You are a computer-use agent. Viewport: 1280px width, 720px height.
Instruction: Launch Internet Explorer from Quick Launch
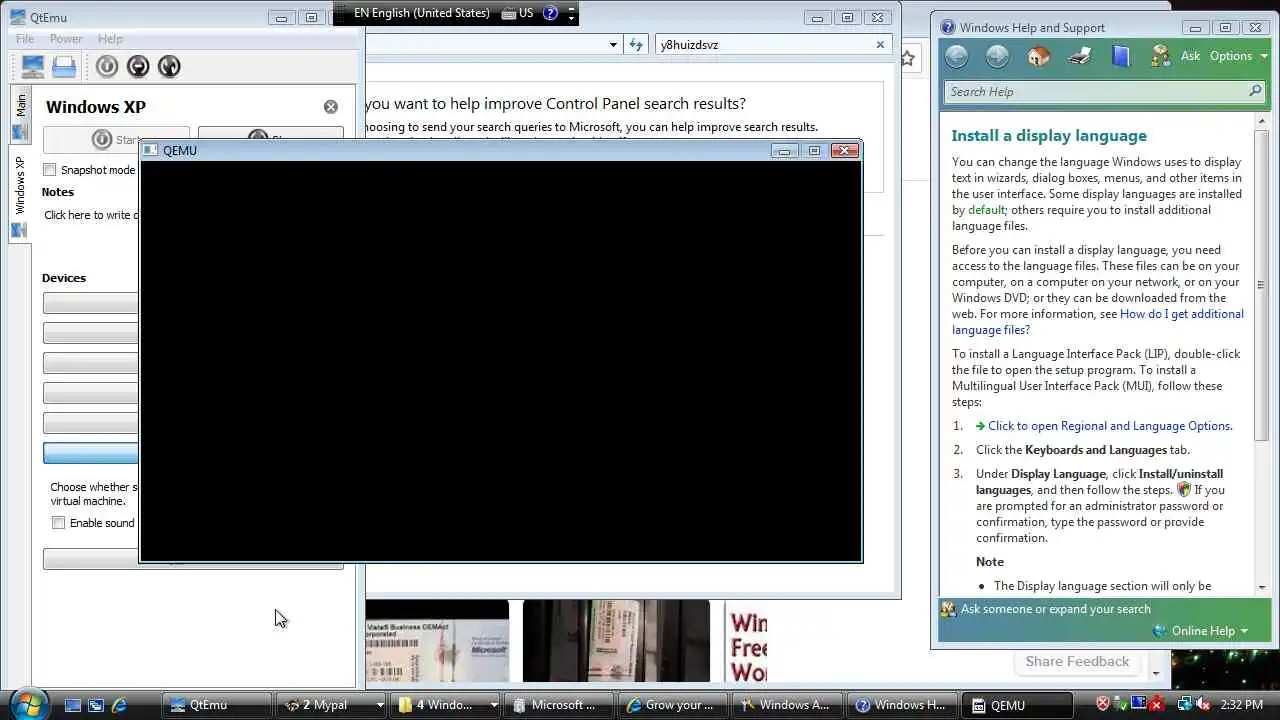(120, 705)
